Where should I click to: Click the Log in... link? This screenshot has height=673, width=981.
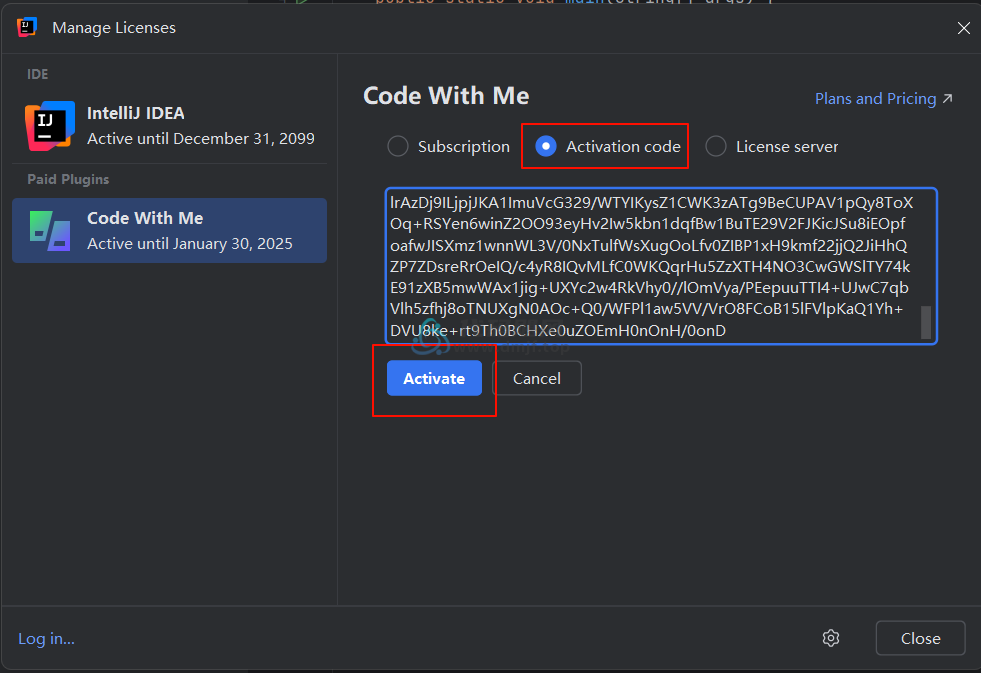[x=46, y=639]
